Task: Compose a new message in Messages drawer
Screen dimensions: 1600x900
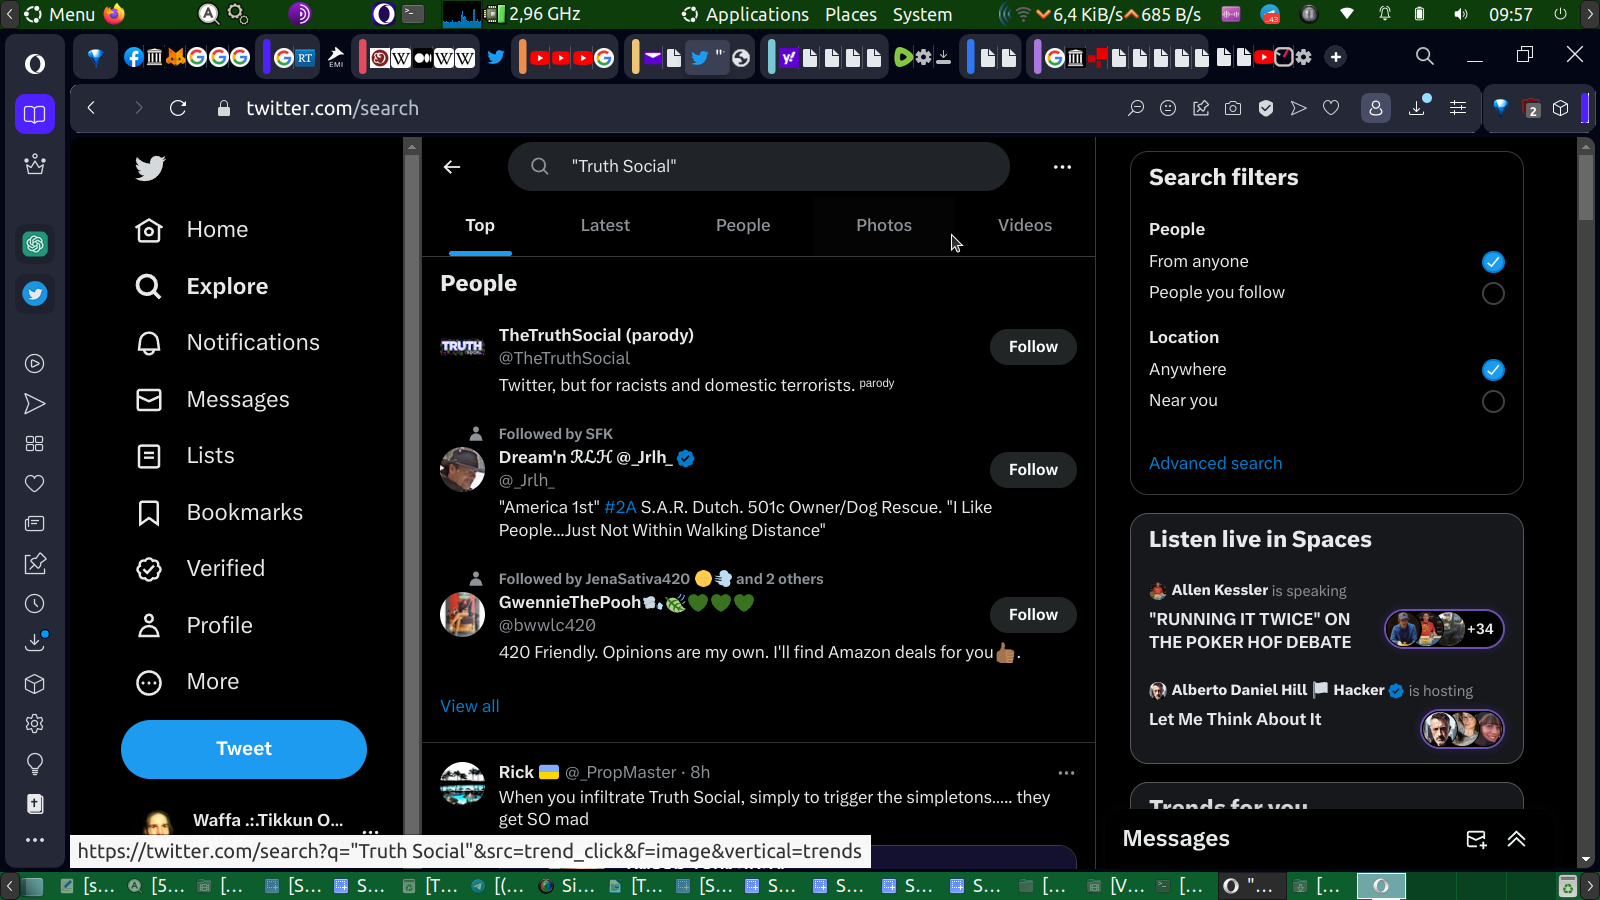Action: click(x=1476, y=839)
